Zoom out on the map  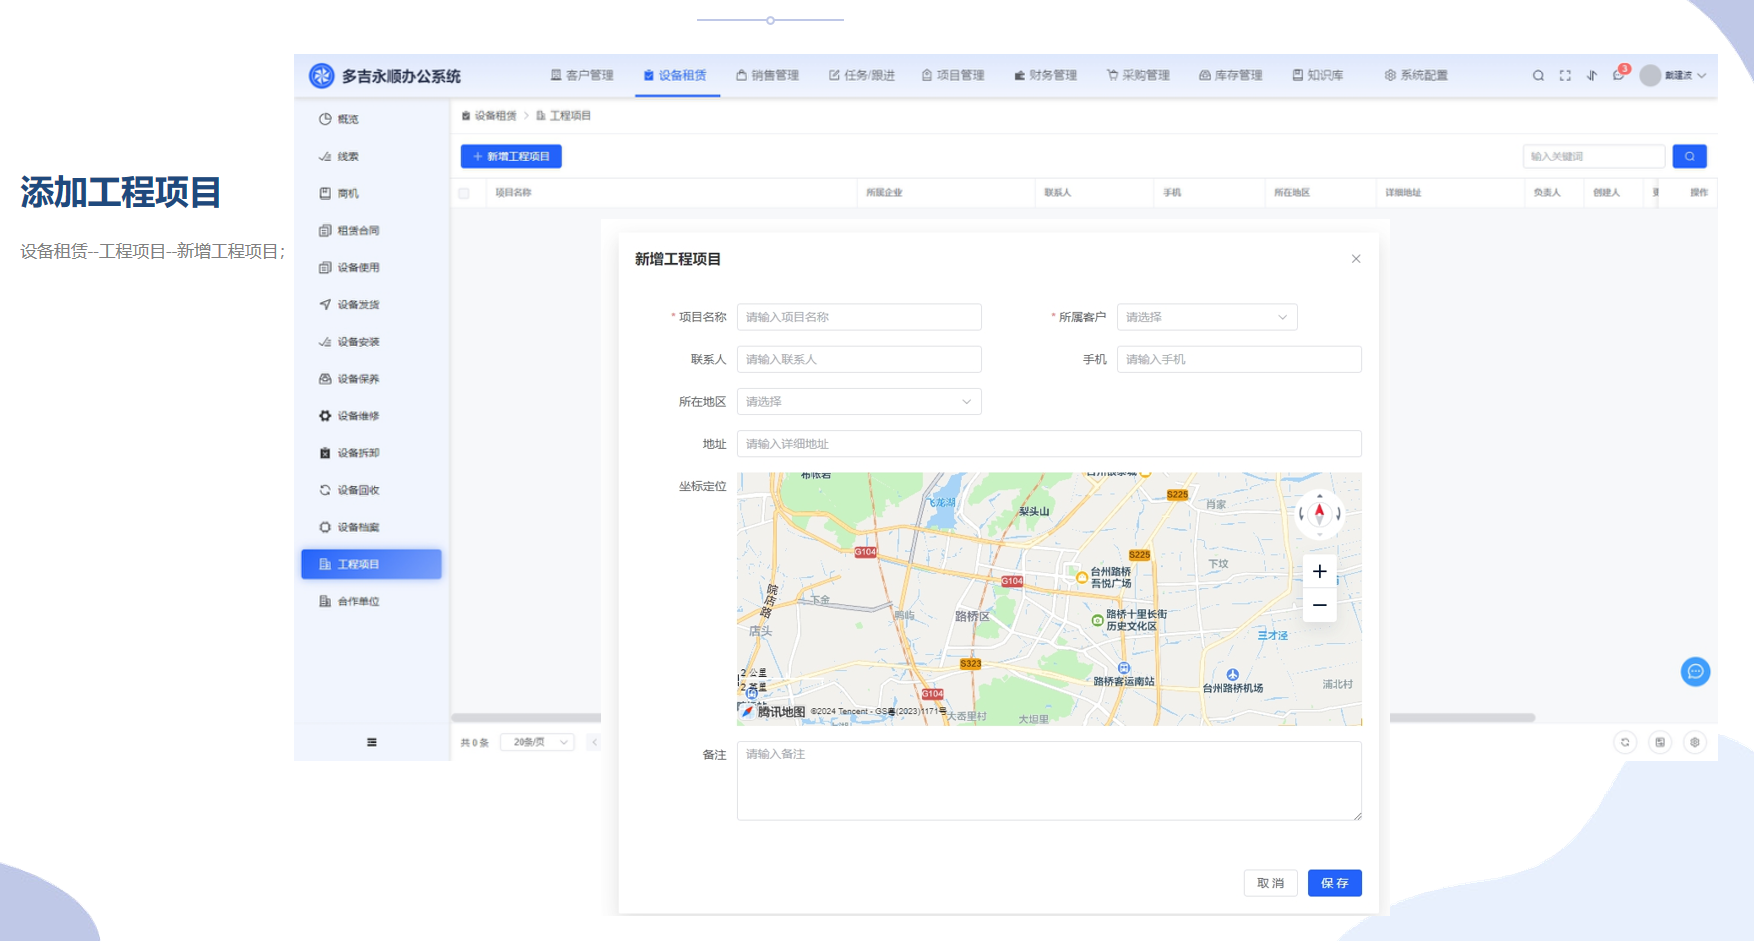[x=1320, y=605]
